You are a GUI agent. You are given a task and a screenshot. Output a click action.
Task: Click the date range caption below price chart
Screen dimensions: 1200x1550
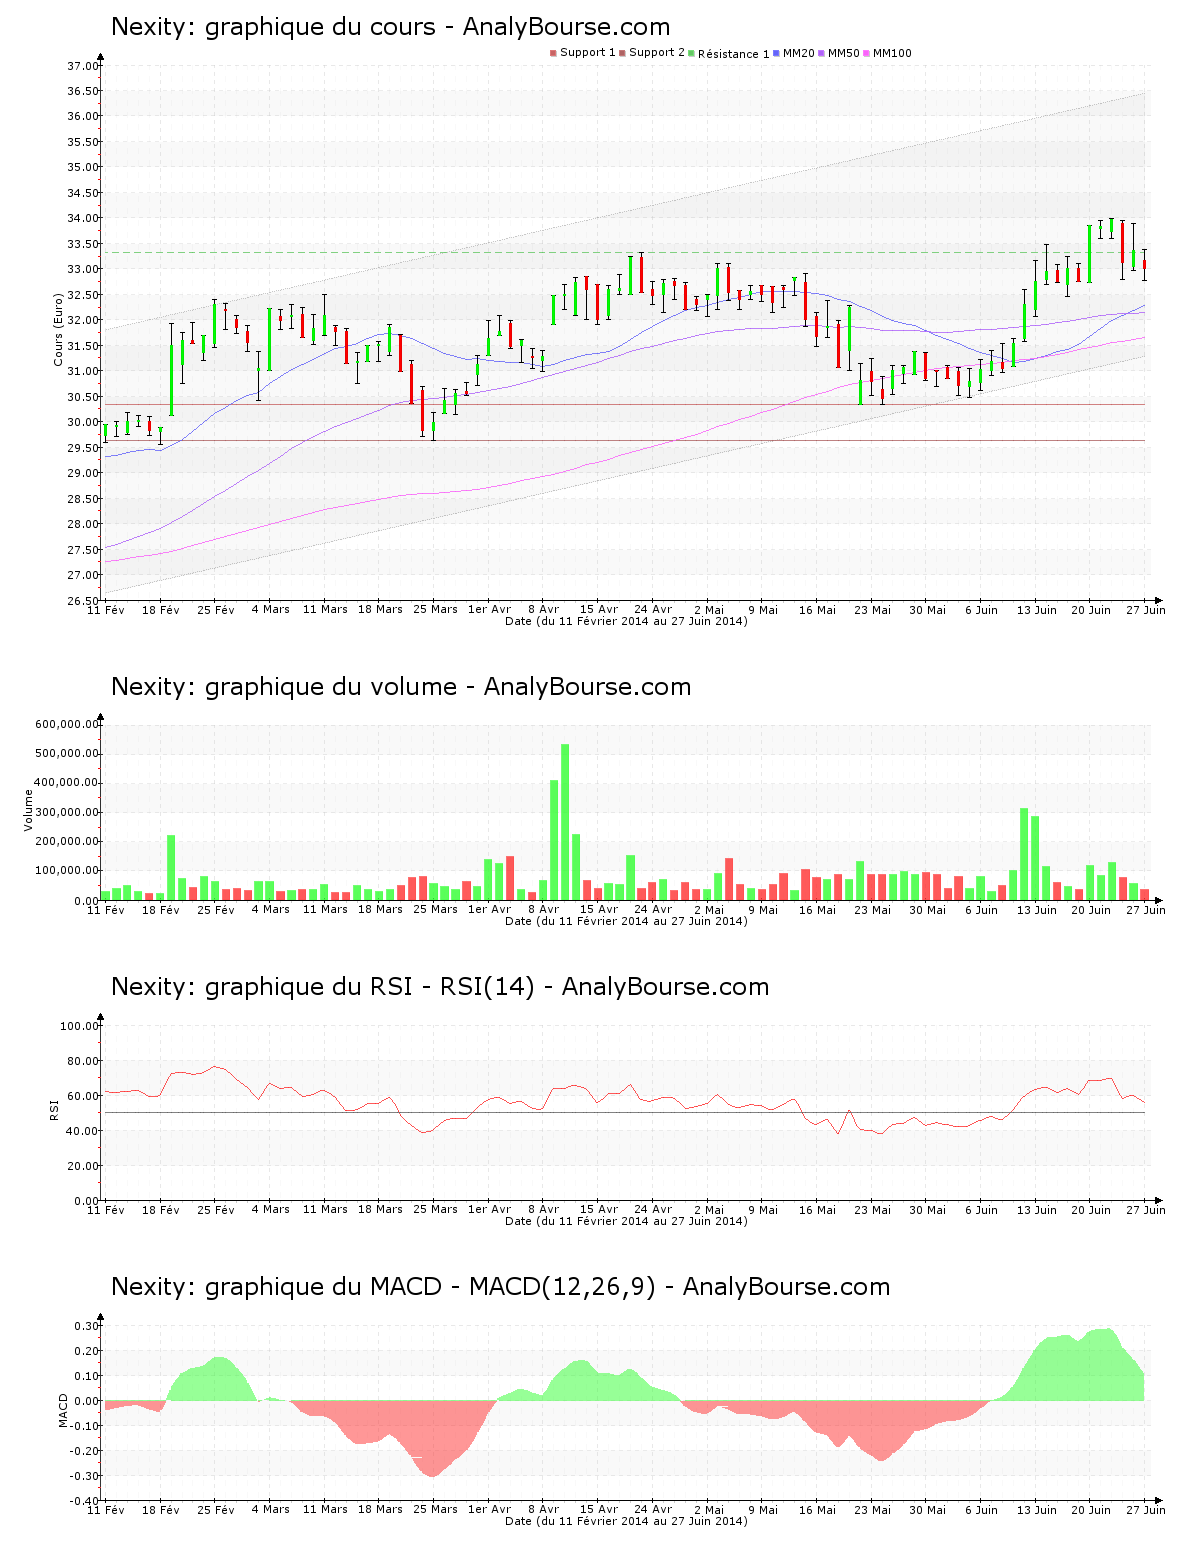click(626, 621)
